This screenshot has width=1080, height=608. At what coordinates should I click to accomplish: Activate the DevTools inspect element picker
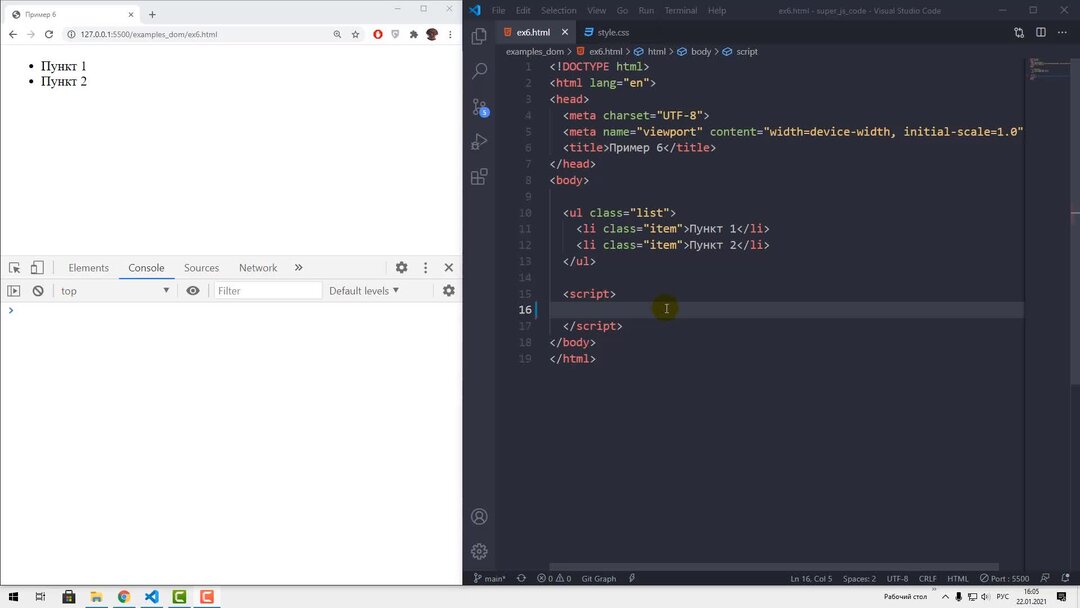tap(14, 268)
